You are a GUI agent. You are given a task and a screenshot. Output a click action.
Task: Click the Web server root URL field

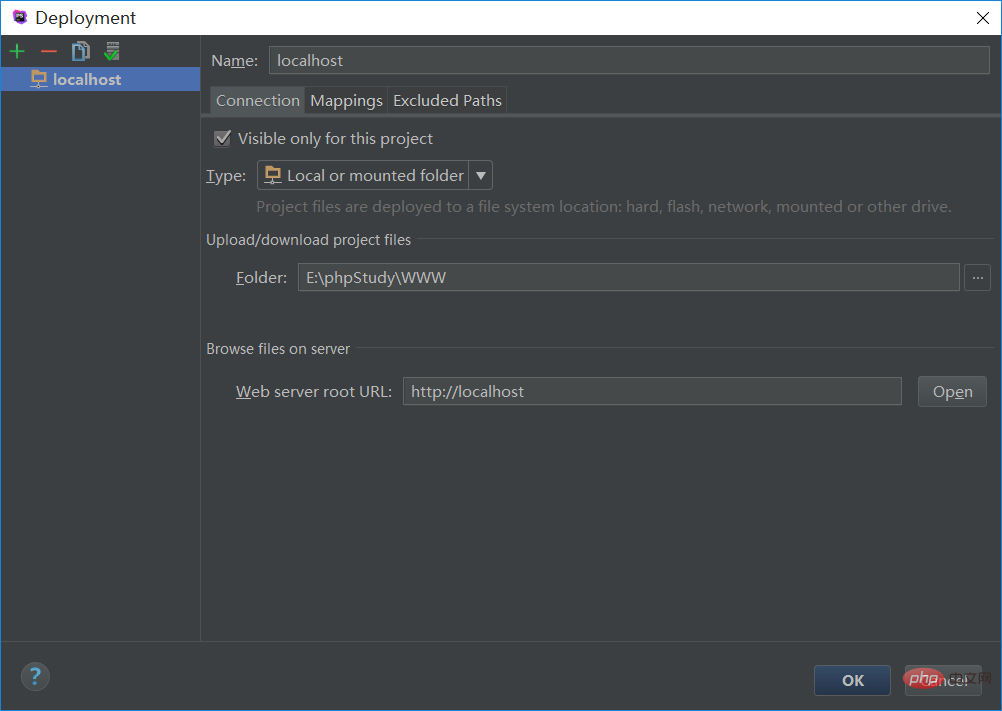click(652, 391)
